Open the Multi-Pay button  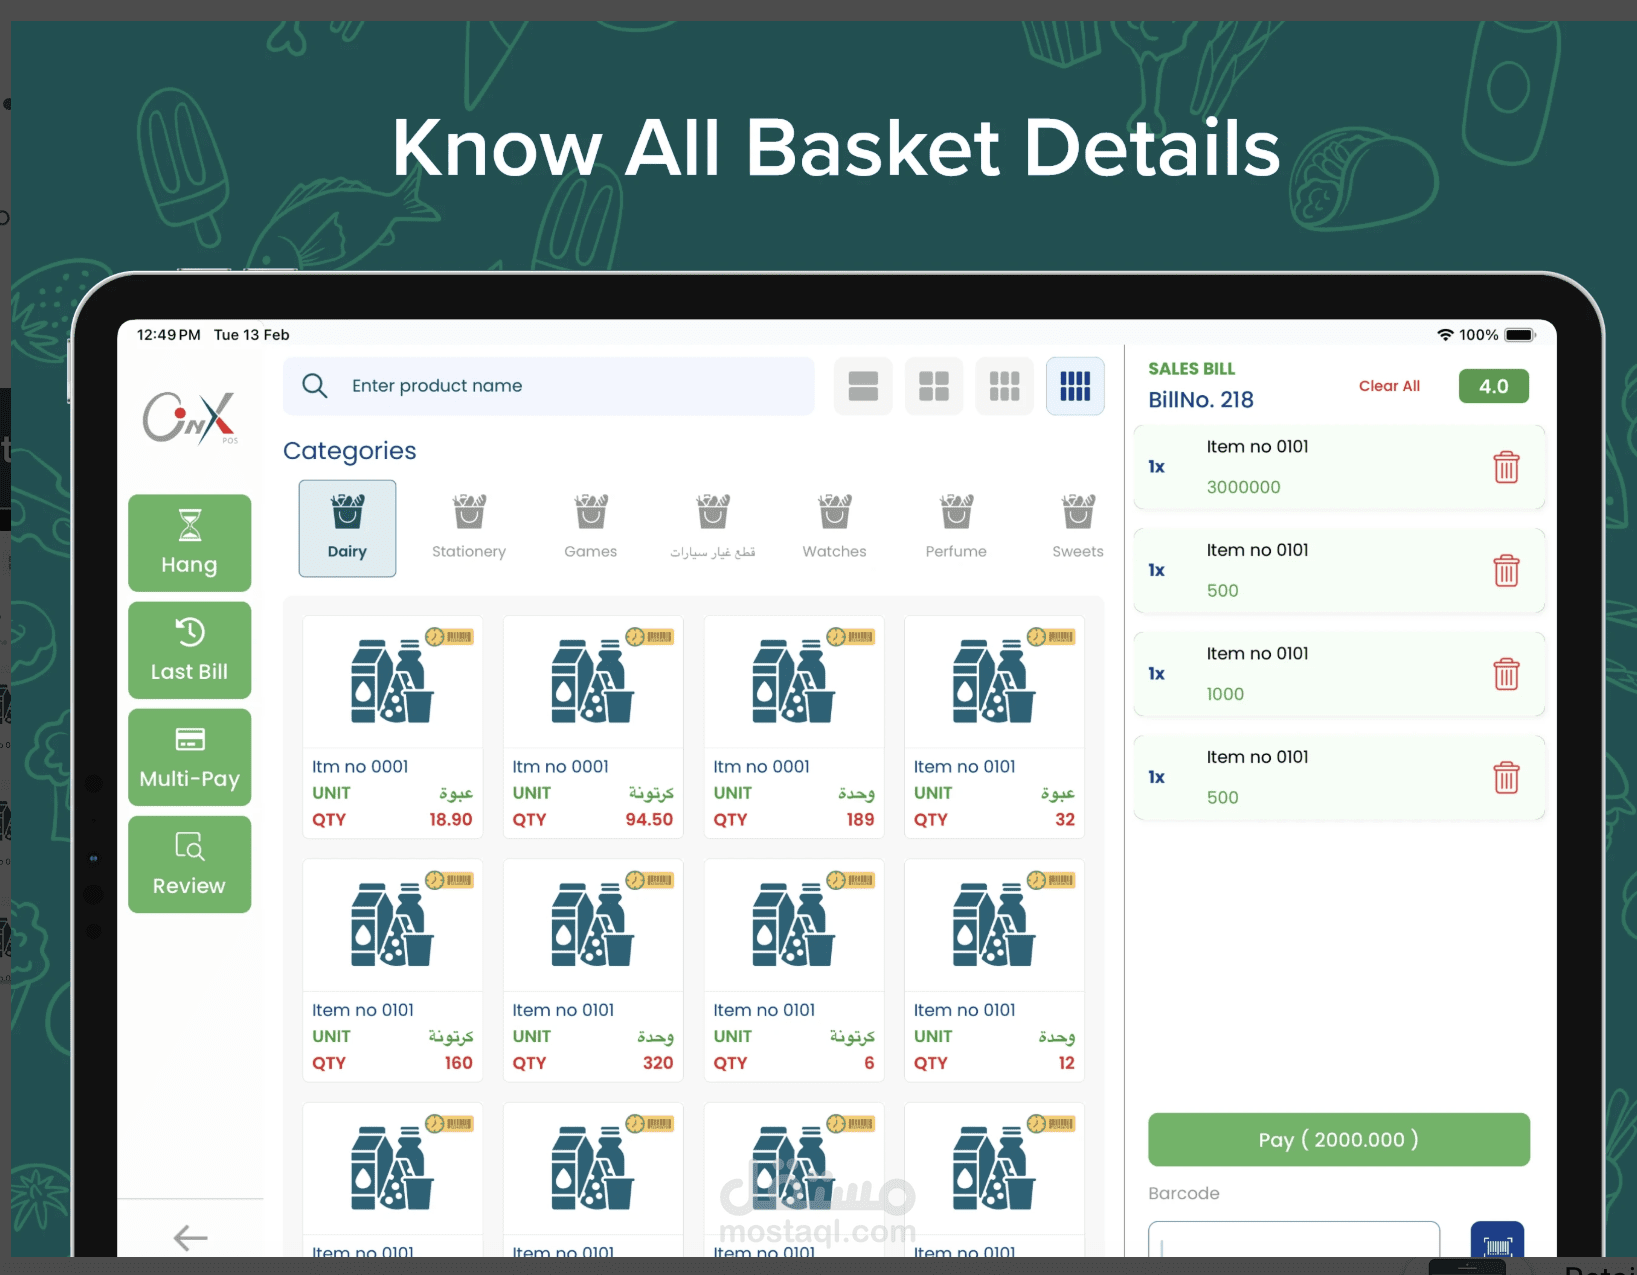point(189,757)
